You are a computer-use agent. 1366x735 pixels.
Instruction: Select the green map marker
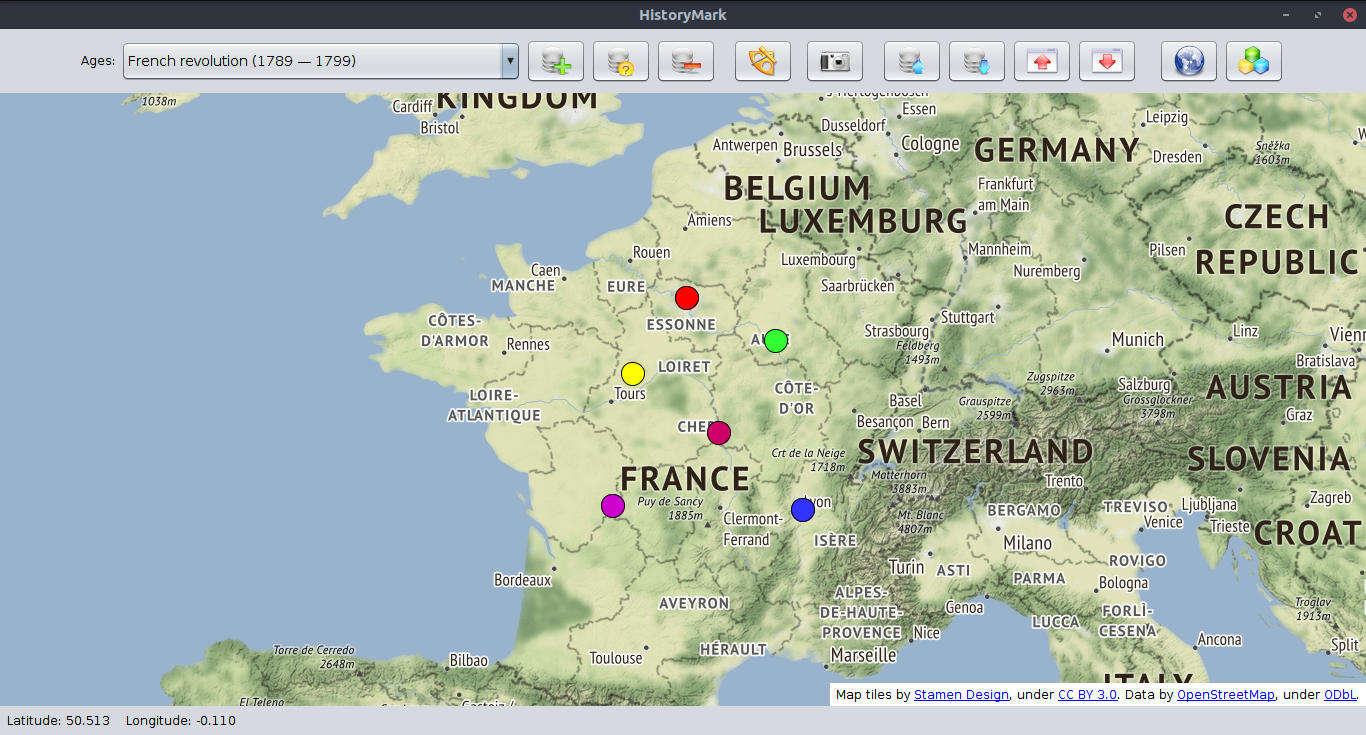776,340
